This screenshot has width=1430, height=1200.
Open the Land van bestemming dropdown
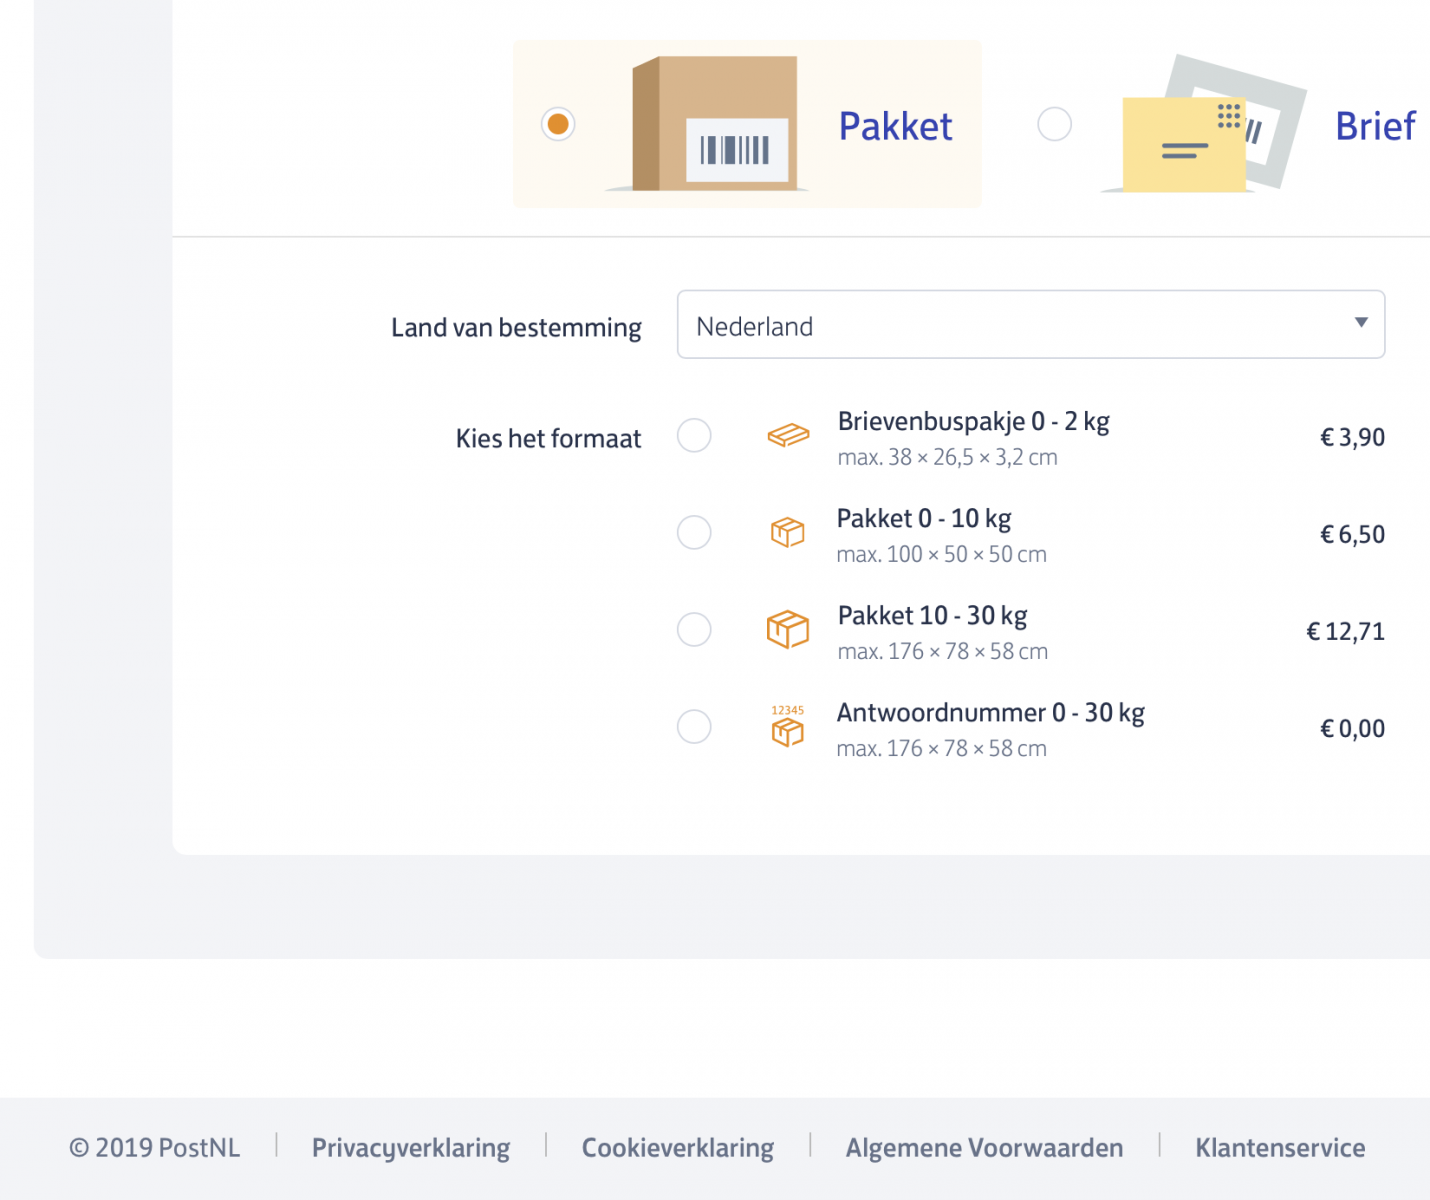(1031, 324)
